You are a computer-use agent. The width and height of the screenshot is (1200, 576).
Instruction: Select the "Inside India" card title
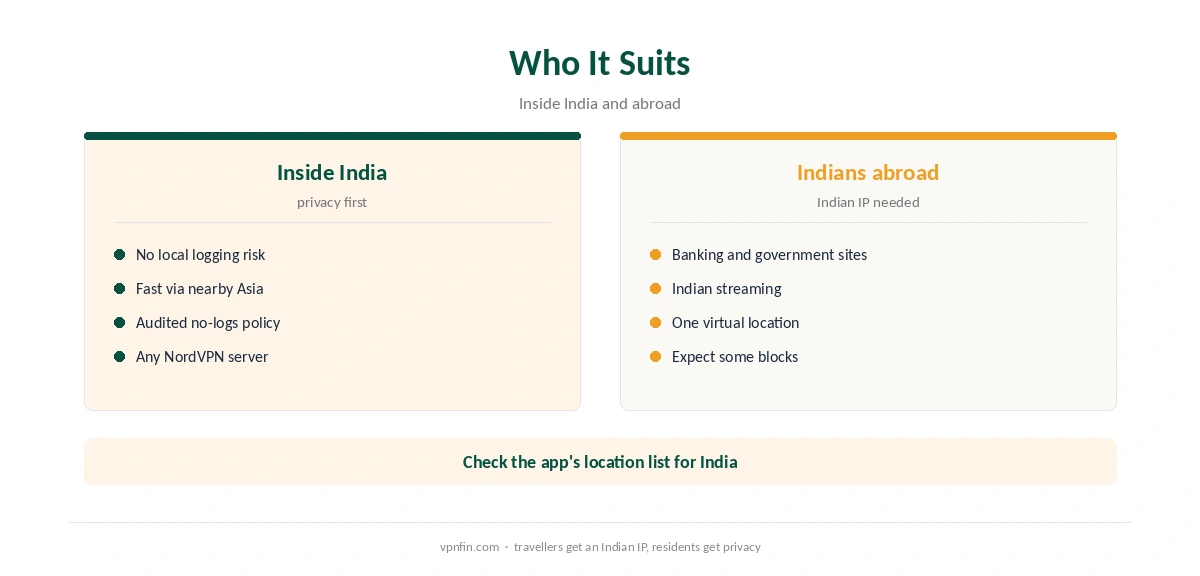pyautogui.click(x=332, y=172)
